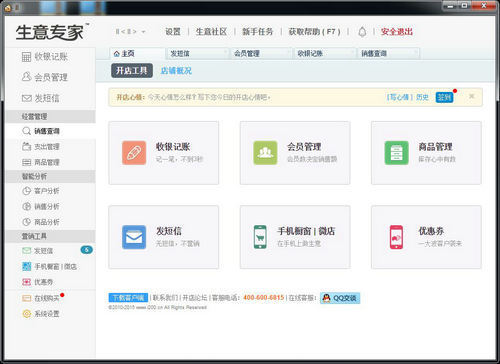Open 获取帮助 (F7) in top menu
Viewport: 500px width, 364px height.
coord(314,32)
